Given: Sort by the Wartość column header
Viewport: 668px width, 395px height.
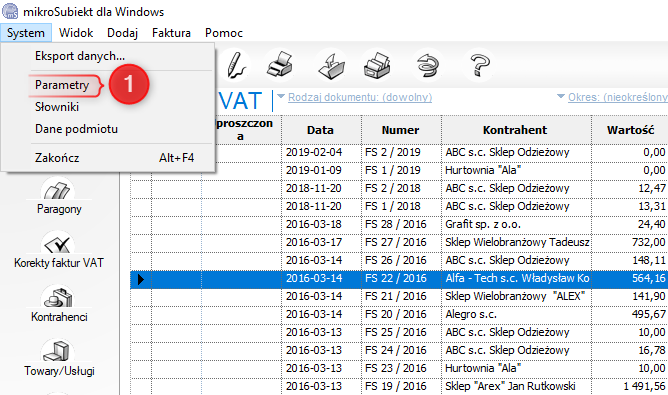Looking at the screenshot, I should 630,130.
